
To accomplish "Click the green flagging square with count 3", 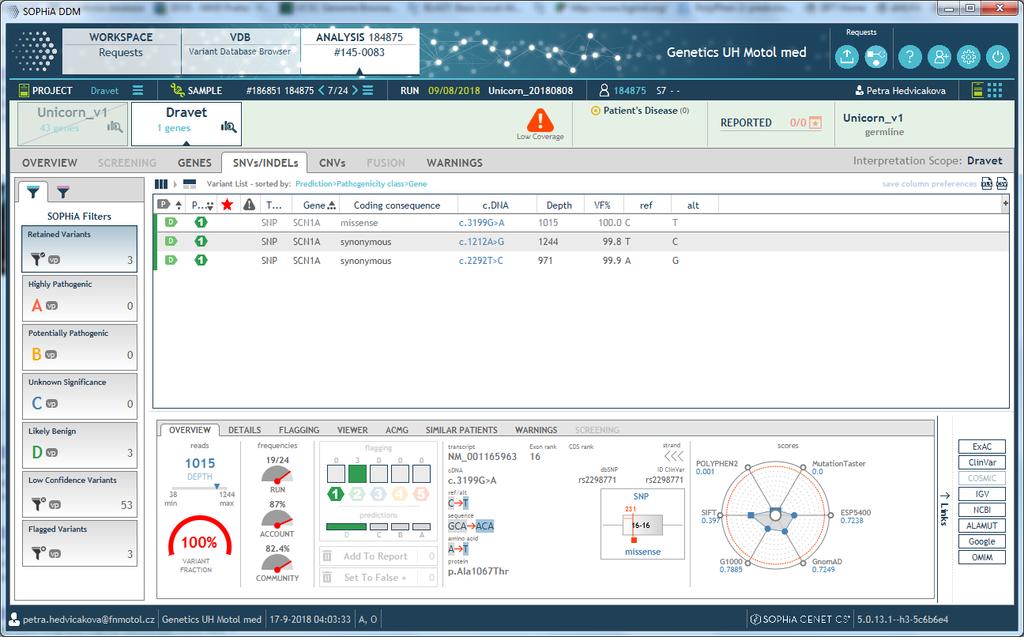I will point(357,474).
